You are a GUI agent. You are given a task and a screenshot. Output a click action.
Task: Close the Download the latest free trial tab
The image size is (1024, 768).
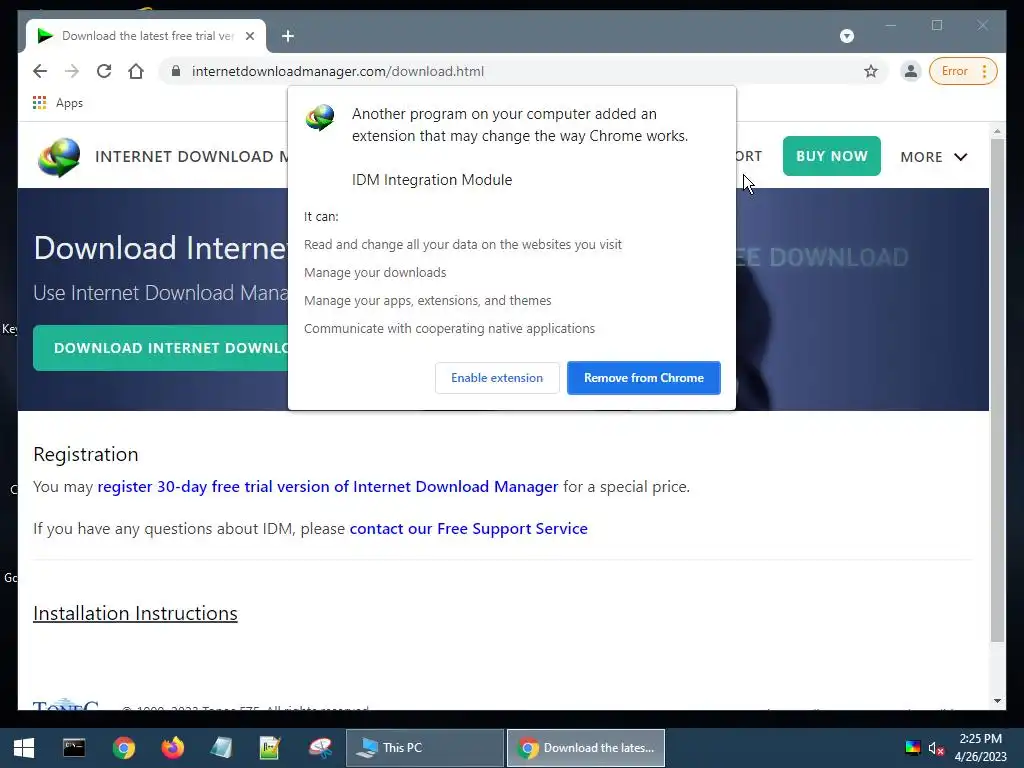point(249,36)
